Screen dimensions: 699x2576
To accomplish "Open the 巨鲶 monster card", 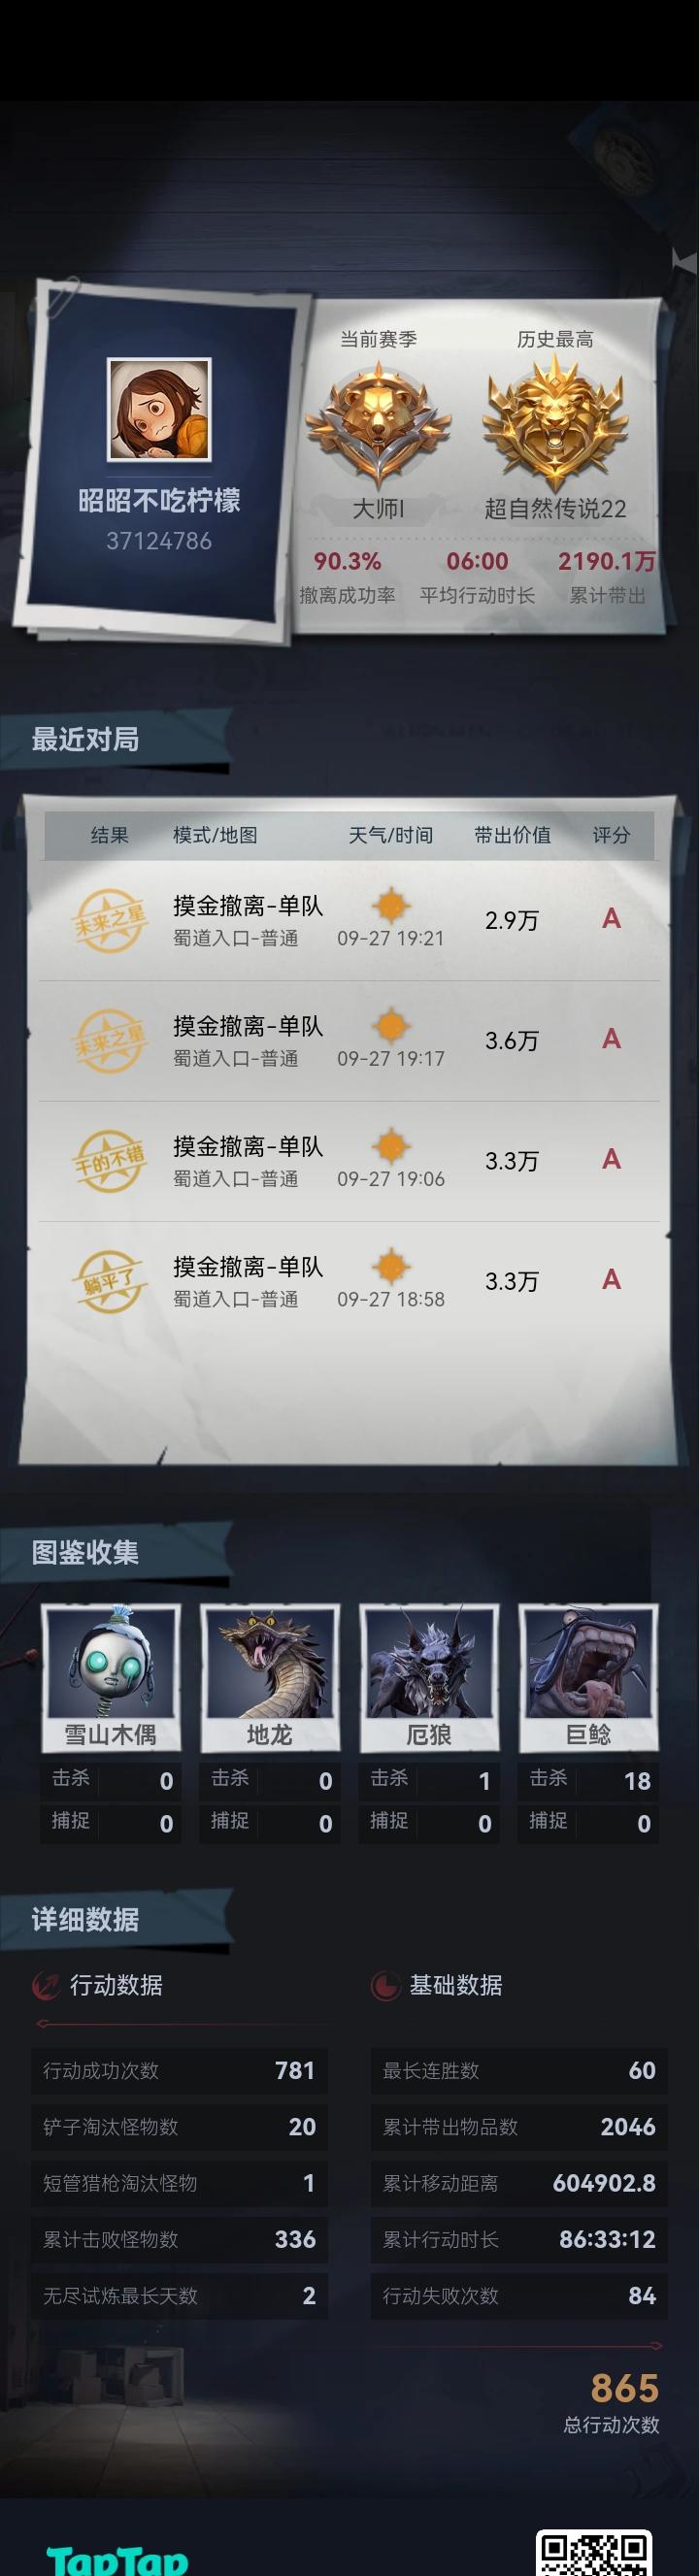I will [588, 1678].
